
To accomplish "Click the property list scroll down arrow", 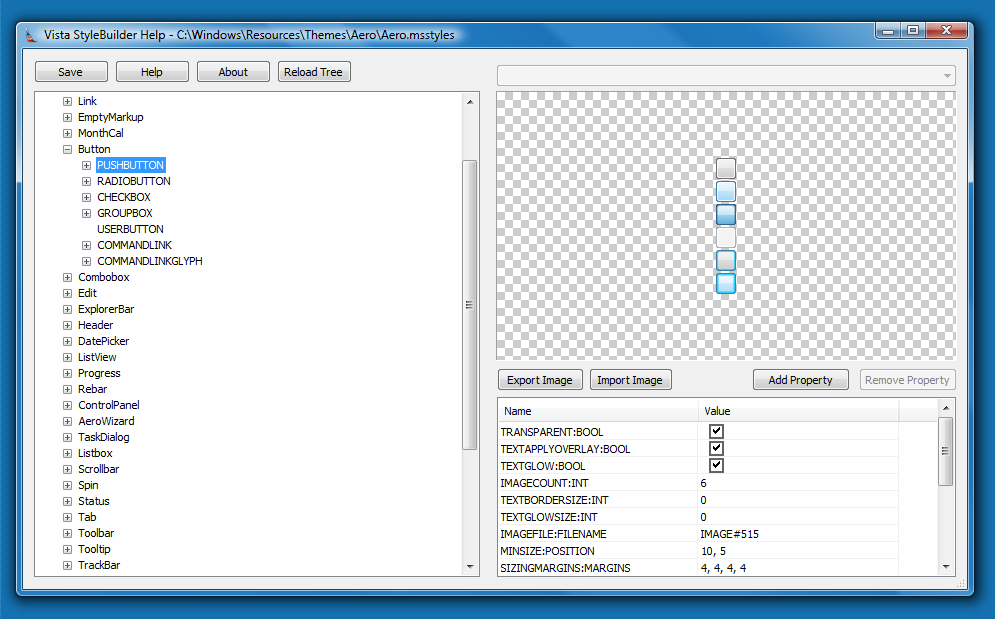I will pyautogui.click(x=946, y=566).
